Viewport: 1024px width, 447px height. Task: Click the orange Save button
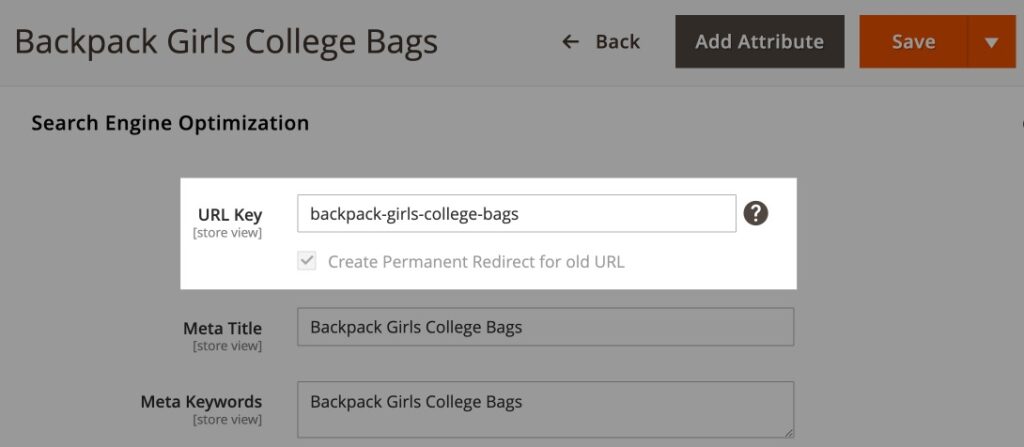913,42
